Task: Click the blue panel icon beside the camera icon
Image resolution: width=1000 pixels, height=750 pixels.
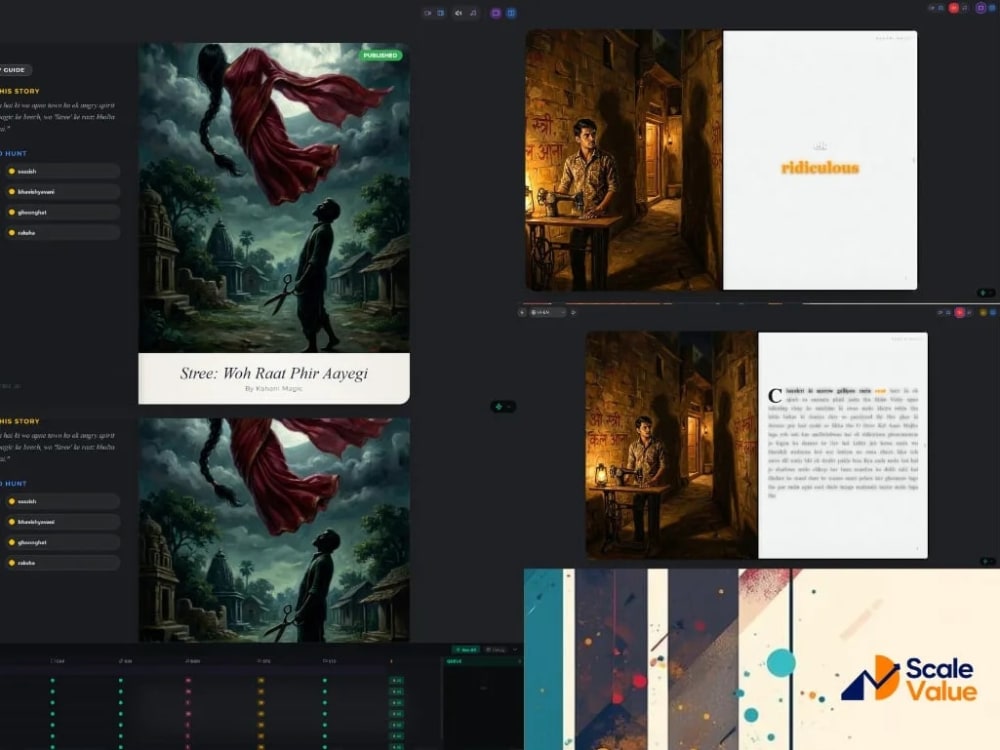Action: click(441, 13)
